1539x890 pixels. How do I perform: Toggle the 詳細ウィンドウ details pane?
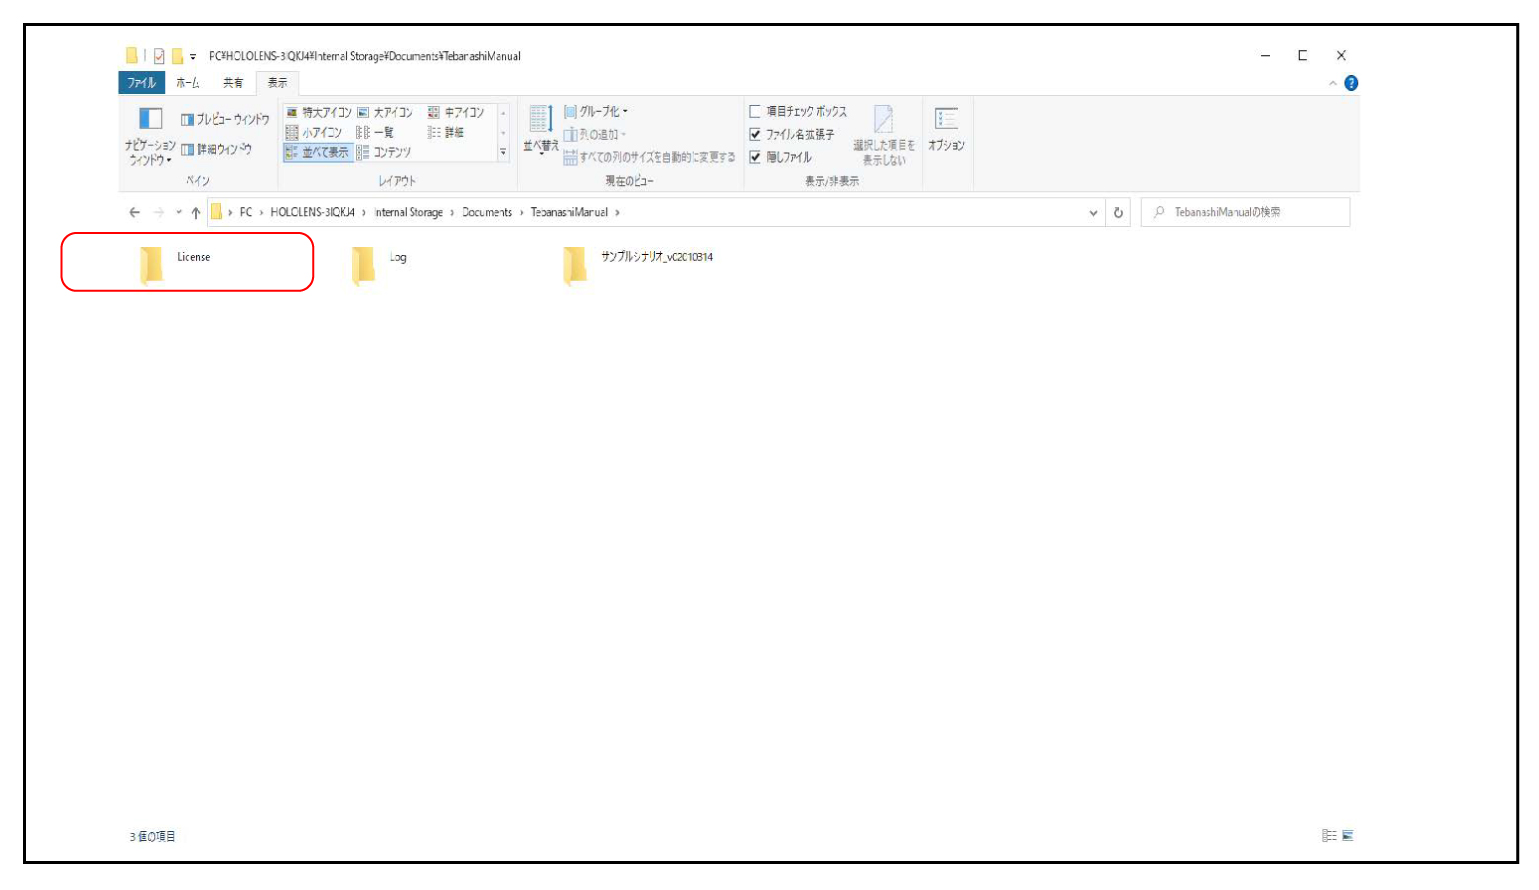216,149
